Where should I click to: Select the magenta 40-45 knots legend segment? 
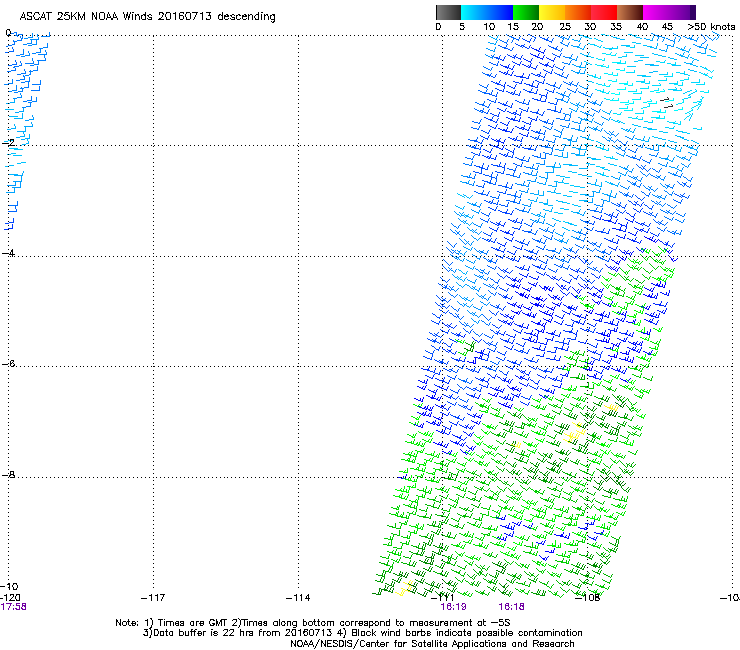pyautogui.click(x=656, y=12)
